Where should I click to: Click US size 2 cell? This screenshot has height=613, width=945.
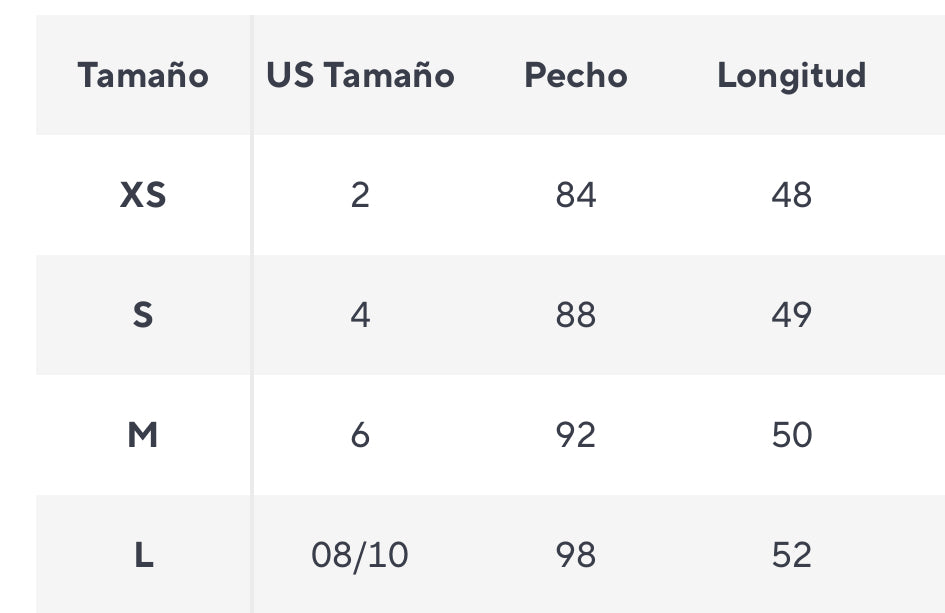[x=360, y=195]
